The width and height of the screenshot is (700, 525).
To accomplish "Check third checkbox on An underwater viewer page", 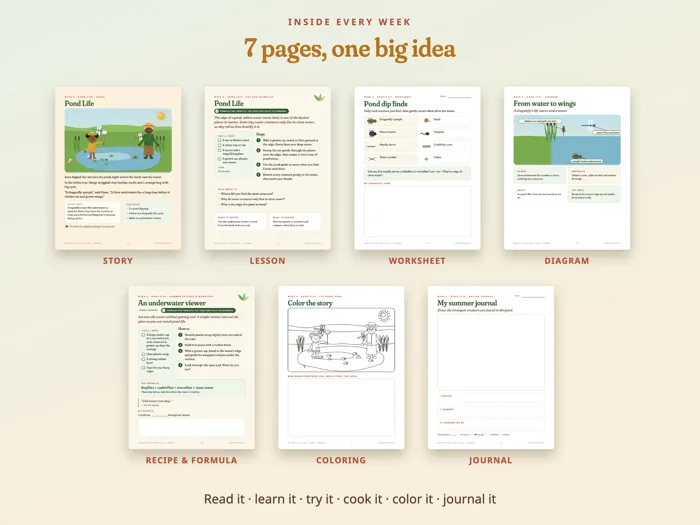I will click(x=143, y=359).
